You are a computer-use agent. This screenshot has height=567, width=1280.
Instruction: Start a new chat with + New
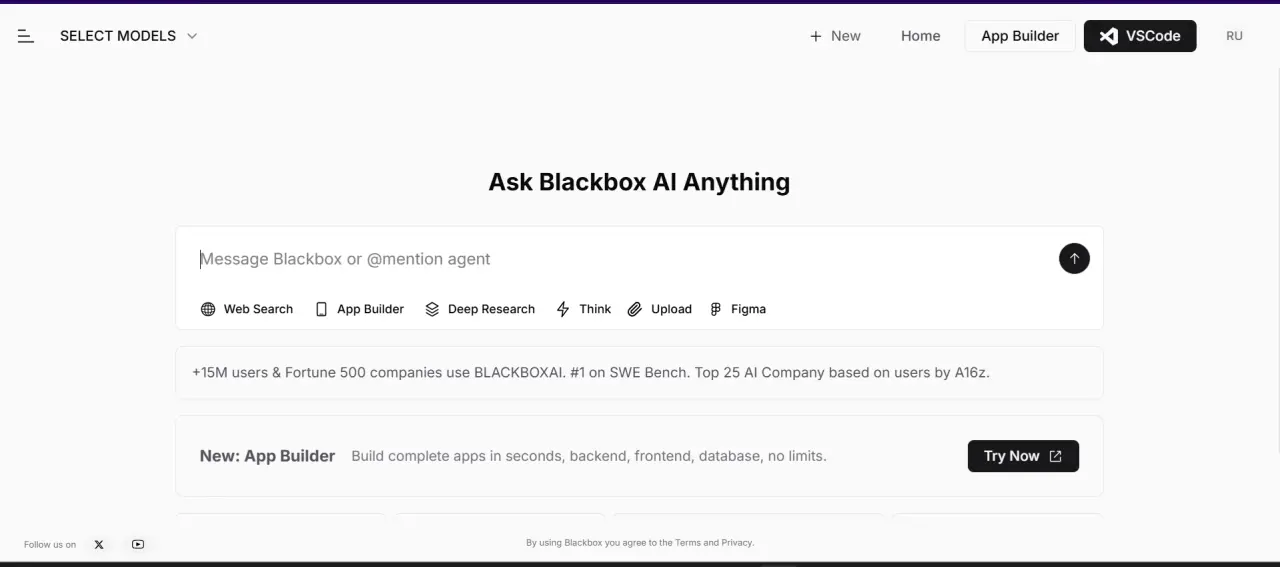(835, 36)
